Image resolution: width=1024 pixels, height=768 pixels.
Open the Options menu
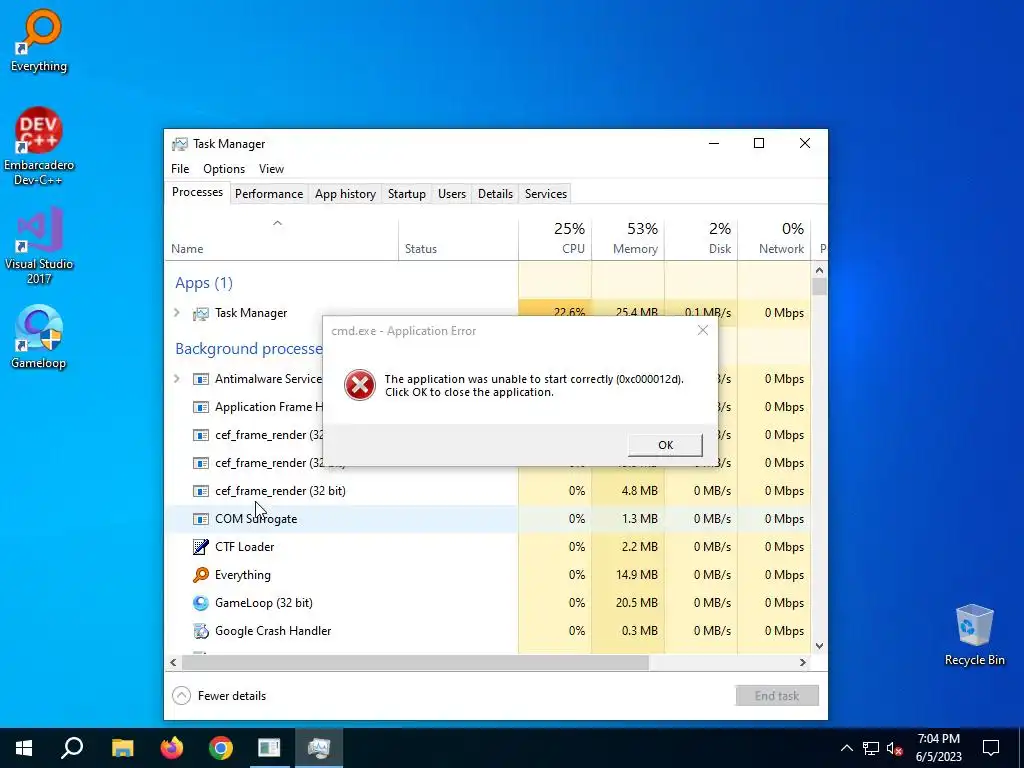coord(224,168)
